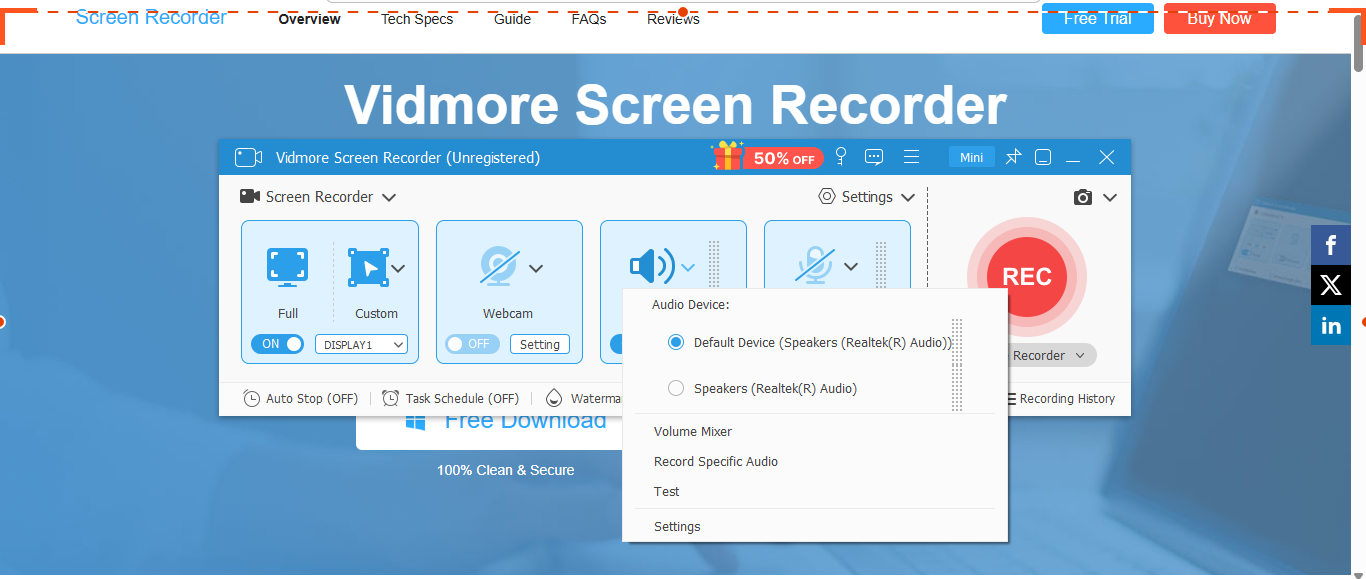The image size is (1366, 579).
Task: Start recording with REC button
Action: pyautogui.click(x=1027, y=277)
